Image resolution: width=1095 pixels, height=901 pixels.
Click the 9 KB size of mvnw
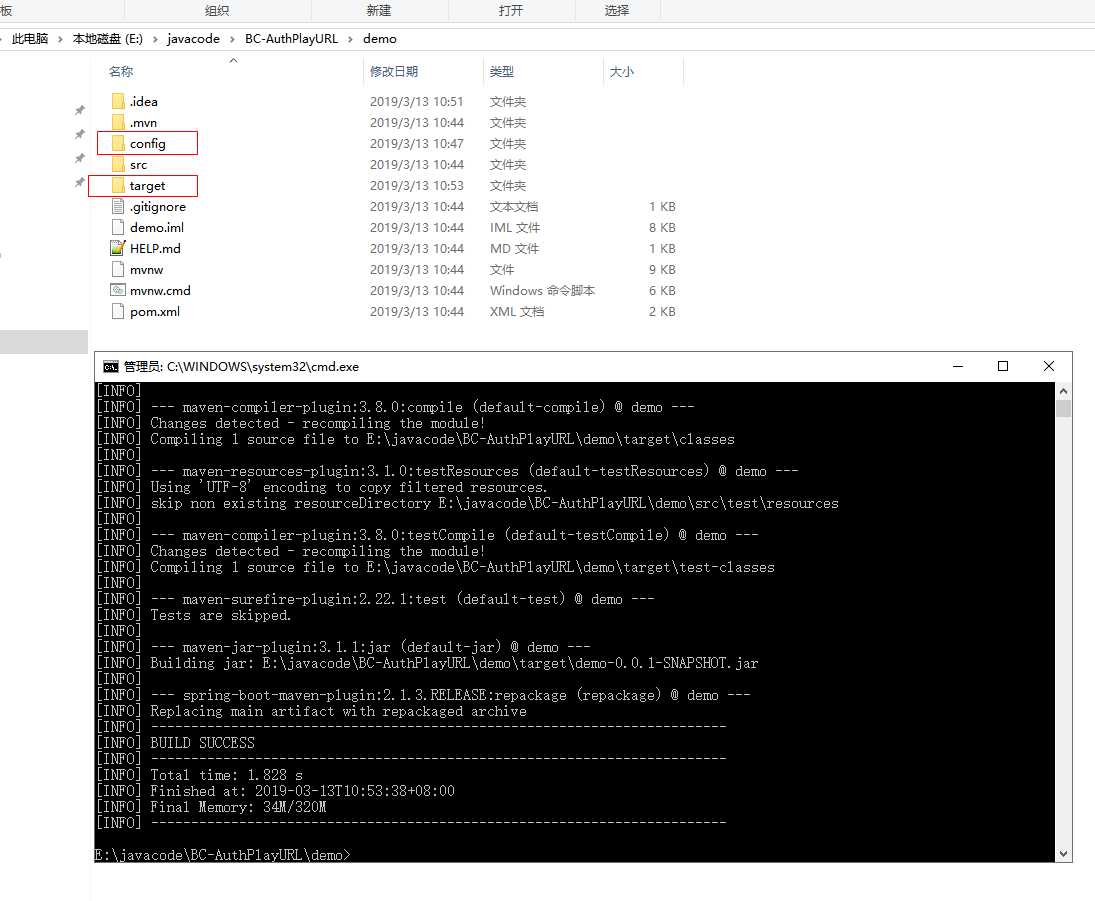click(x=662, y=269)
